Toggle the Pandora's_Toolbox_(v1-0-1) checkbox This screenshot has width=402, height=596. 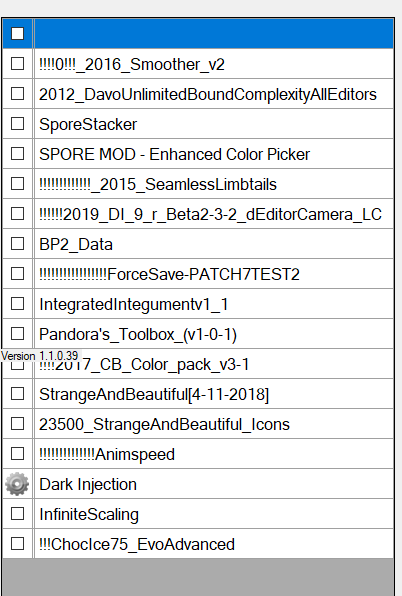[17, 334]
